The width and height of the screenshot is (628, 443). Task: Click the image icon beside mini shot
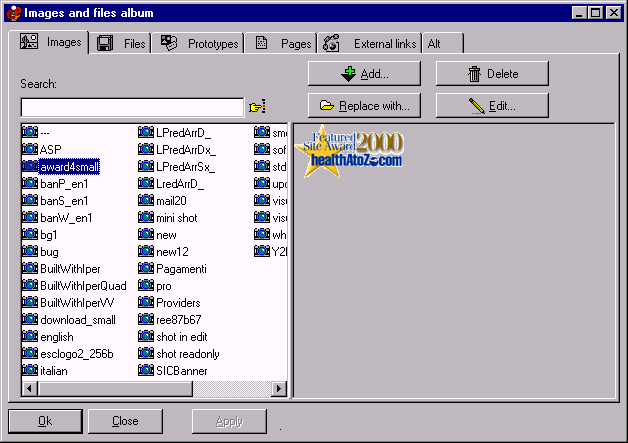[146, 217]
